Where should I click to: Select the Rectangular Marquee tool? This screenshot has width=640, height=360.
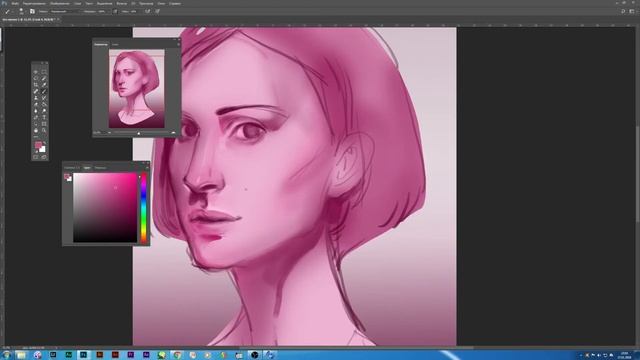pyautogui.click(x=44, y=72)
